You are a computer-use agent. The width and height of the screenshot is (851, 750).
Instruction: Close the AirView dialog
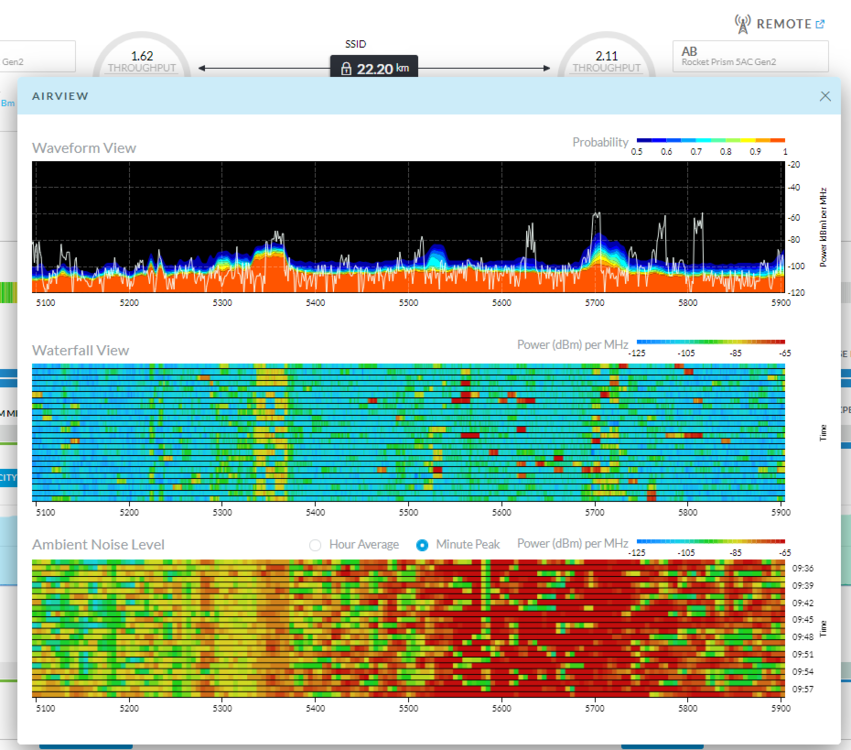[x=825, y=96]
